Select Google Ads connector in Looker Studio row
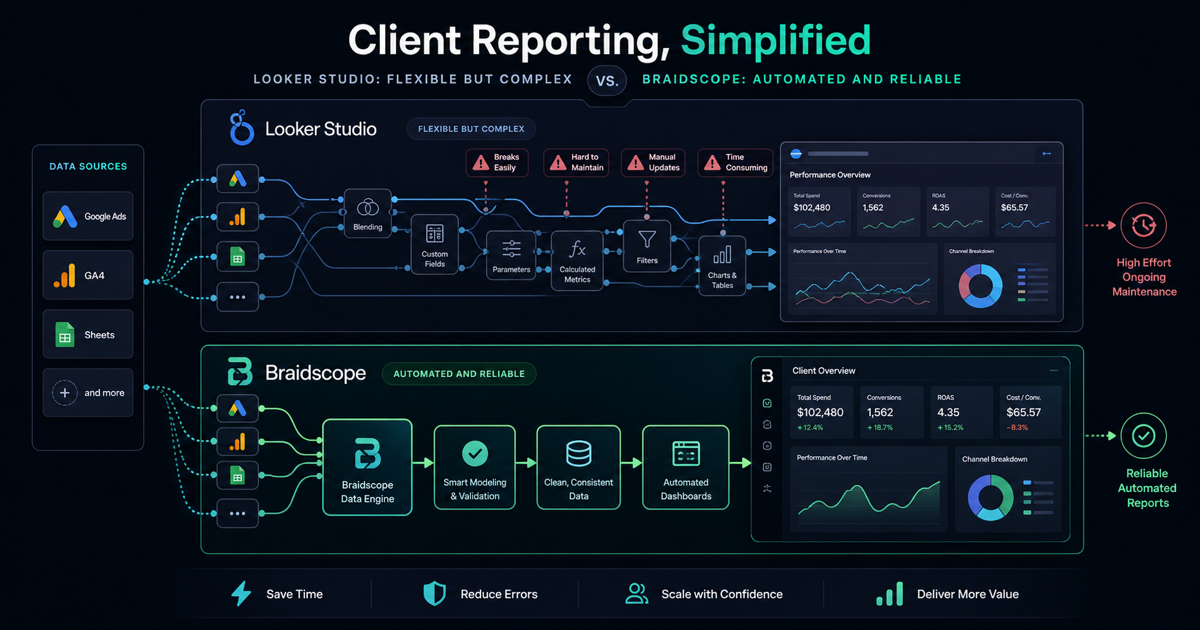This screenshot has width=1200, height=630. coord(238,179)
